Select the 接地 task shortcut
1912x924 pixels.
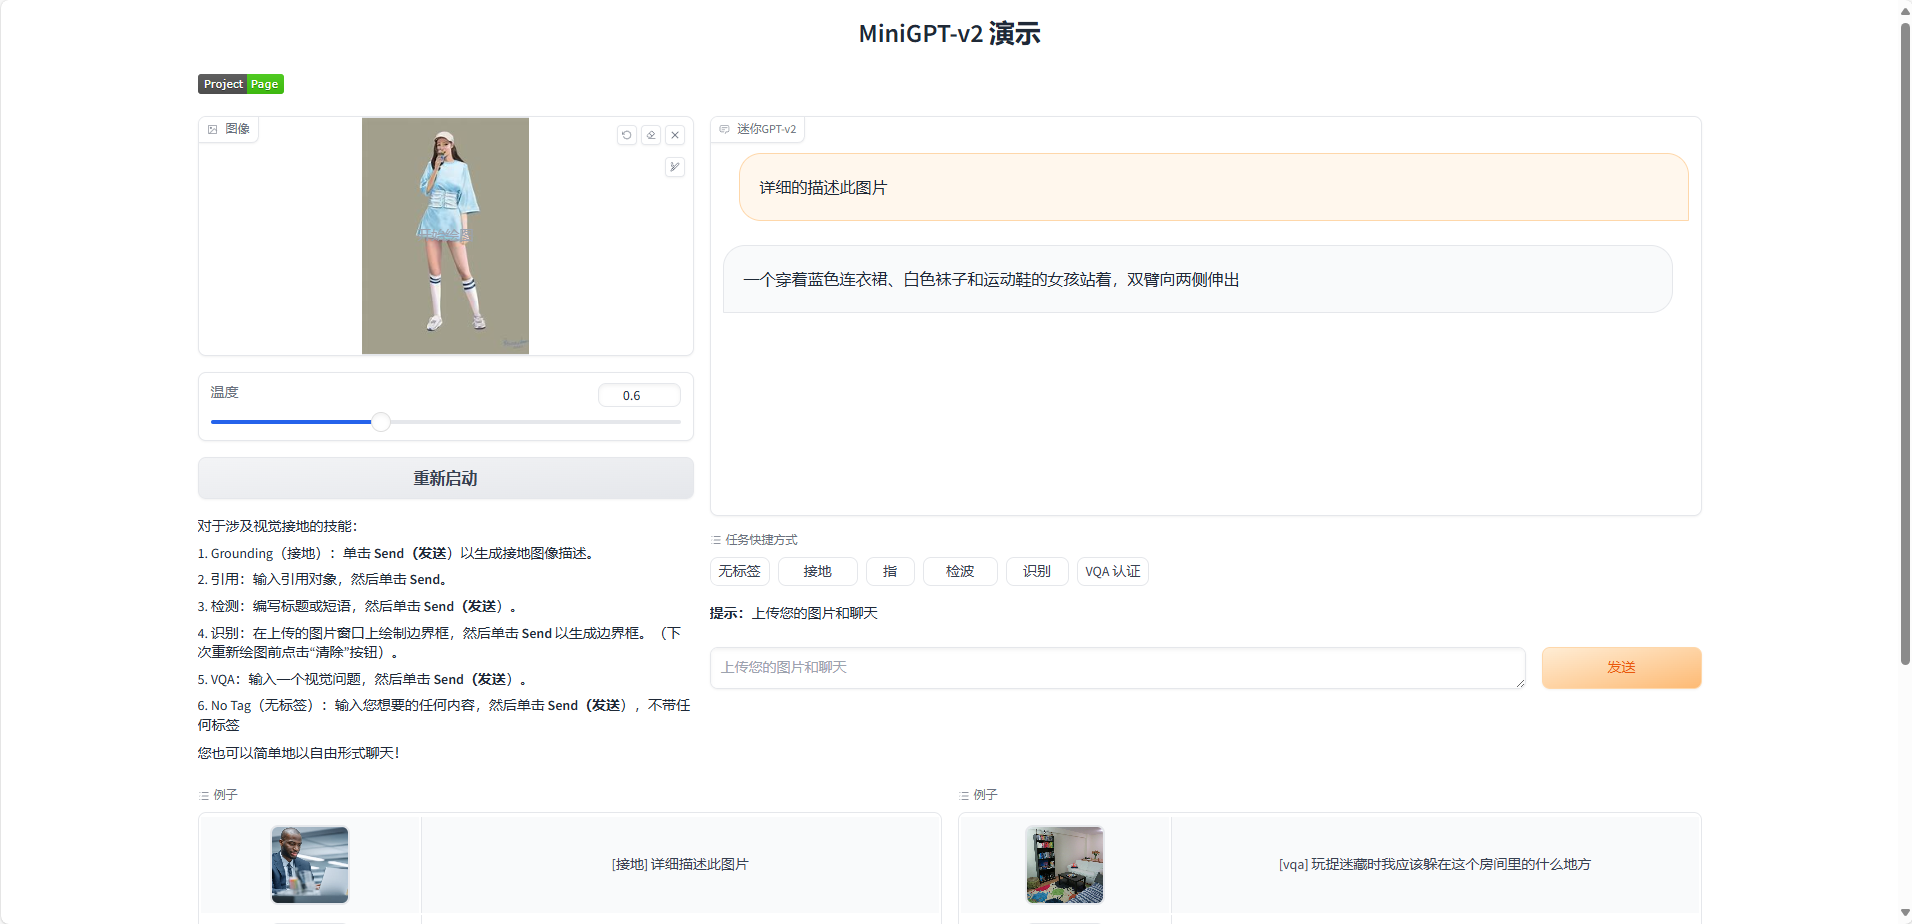817,571
